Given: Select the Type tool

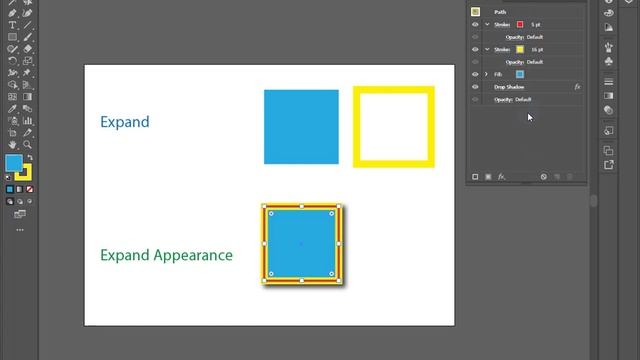Looking at the screenshot, I should (x=12, y=25).
